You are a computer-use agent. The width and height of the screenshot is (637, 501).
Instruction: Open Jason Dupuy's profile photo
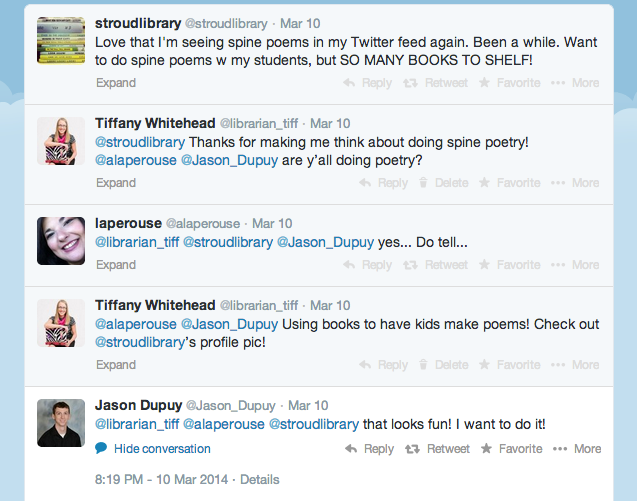61,423
